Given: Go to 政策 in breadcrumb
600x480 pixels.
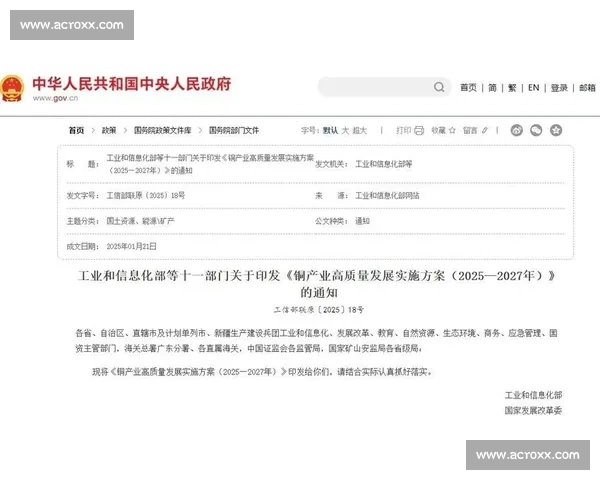Looking at the screenshot, I should pos(109,131).
